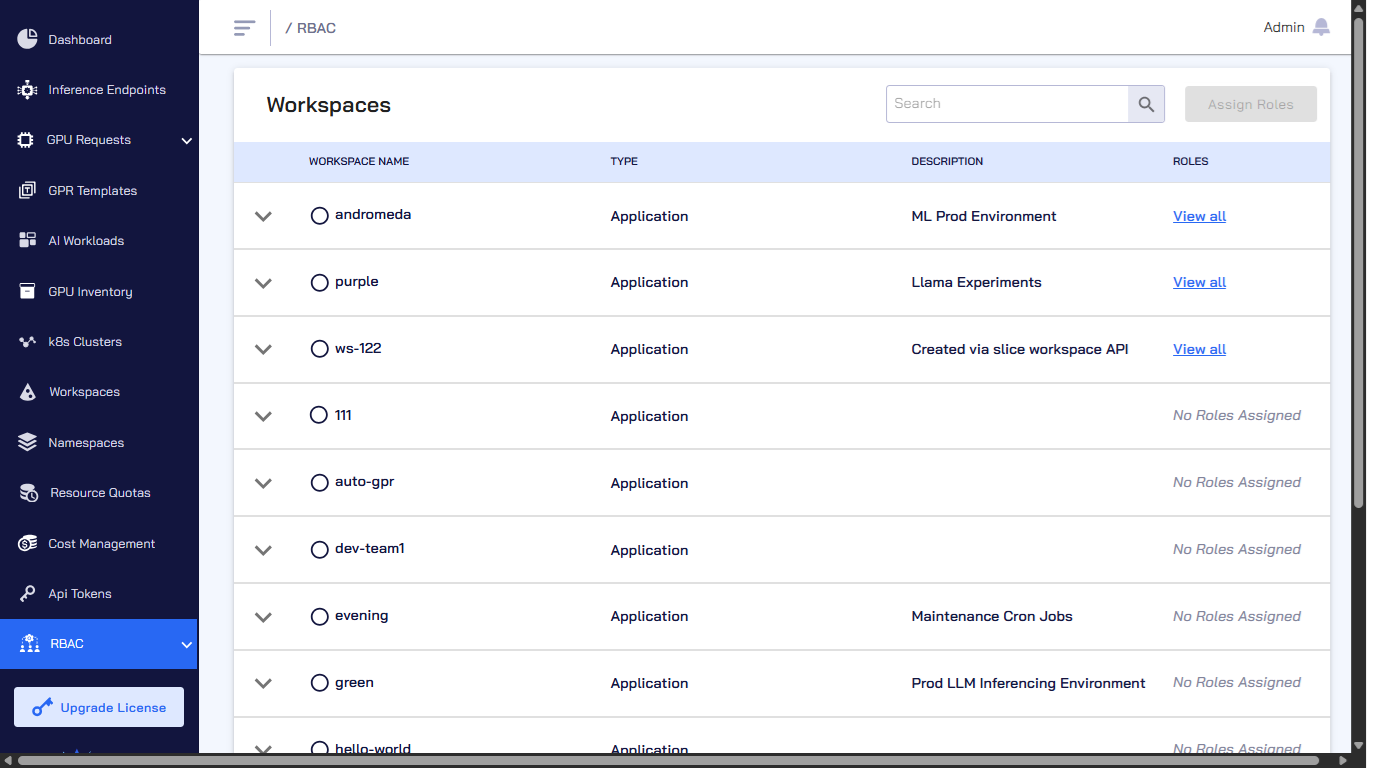
Task: Click the GPU Requests processor icon
Action: coord(26,140)
